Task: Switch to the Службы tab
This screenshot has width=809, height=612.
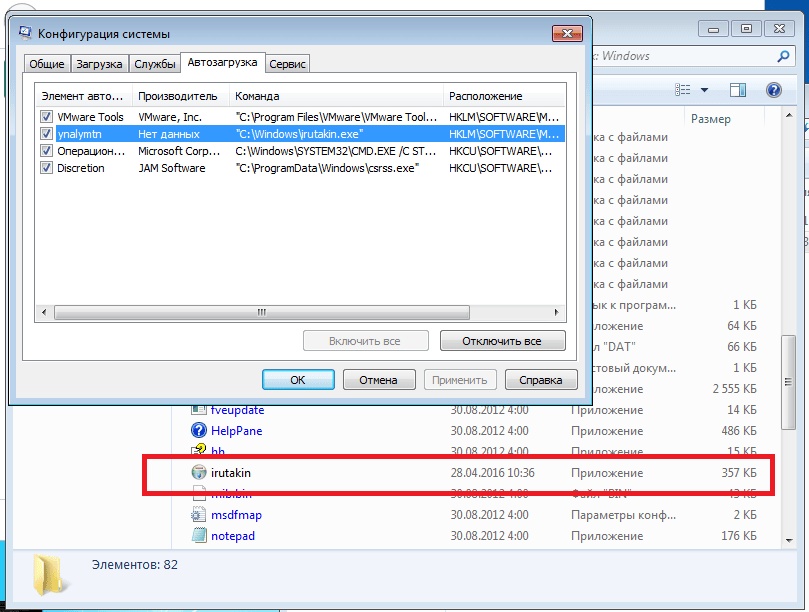Action: (x=155, y=64)
